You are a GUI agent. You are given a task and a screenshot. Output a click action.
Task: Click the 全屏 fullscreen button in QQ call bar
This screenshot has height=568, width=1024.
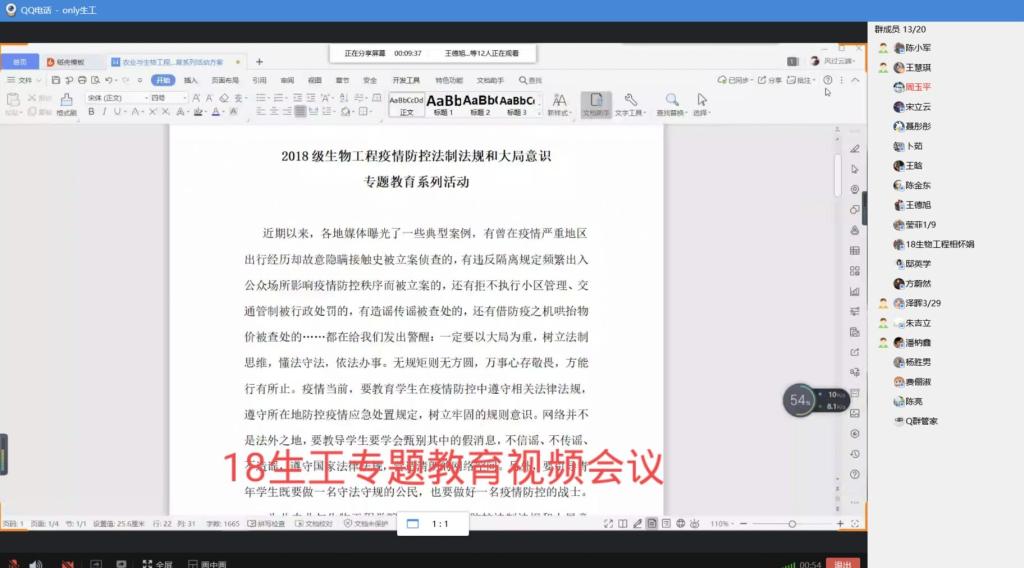point(158,564)
